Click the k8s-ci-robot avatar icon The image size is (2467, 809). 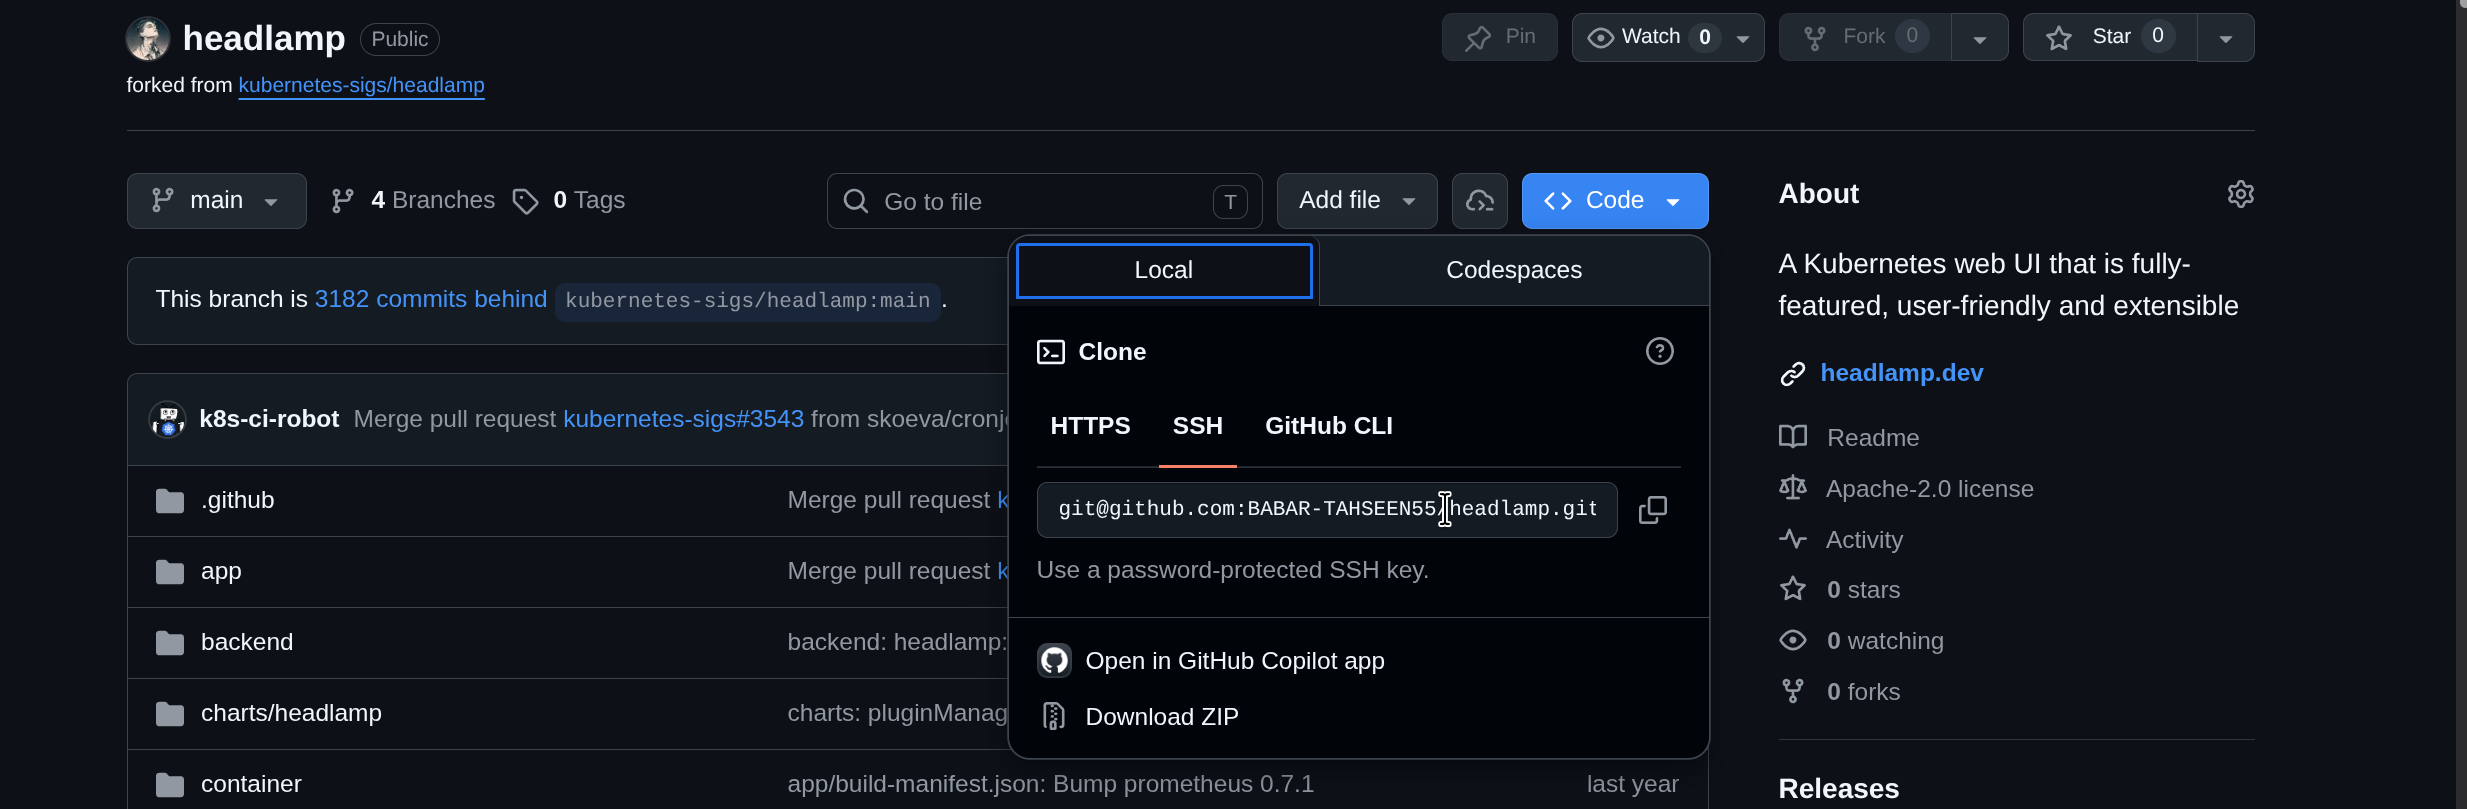pyautogui.click(x=168, y=419)
